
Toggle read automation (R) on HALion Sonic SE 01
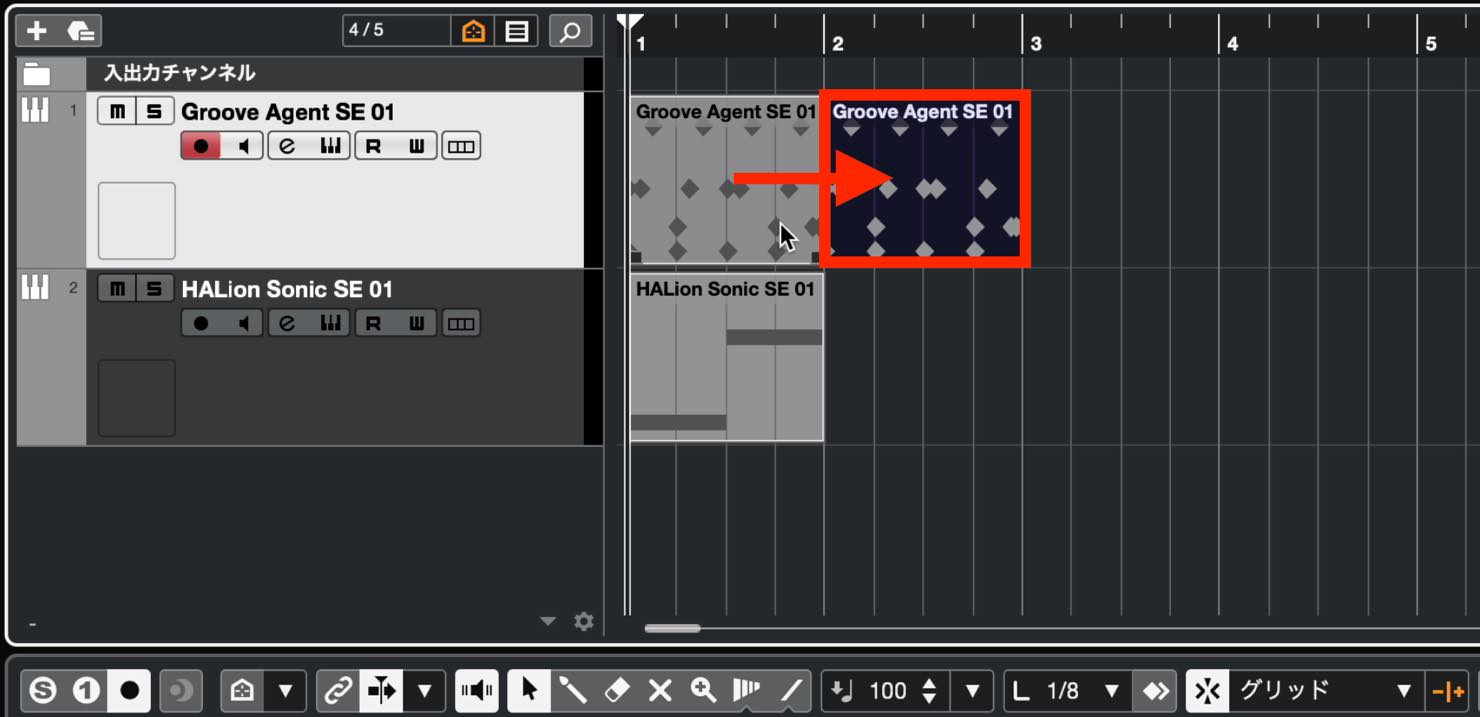(x=374, y=323)
